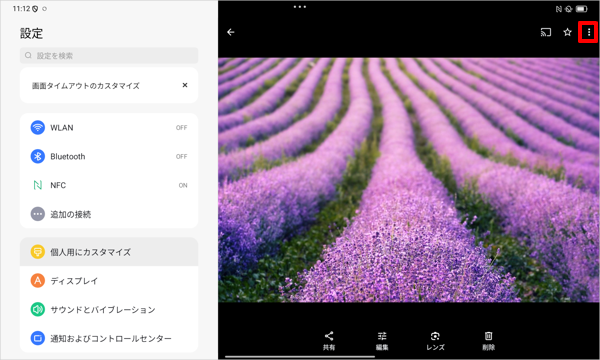Open ディスプレイ settings

(x=109, y=281)
